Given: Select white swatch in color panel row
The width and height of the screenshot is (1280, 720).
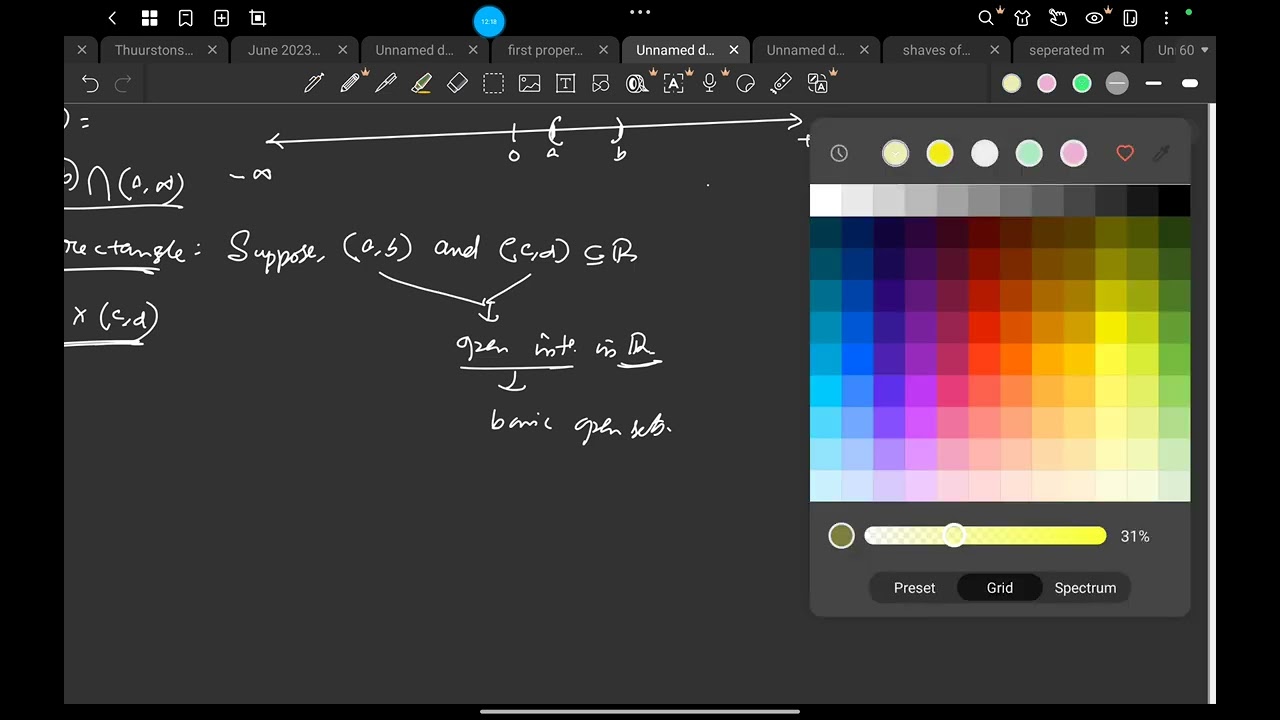Looking at the screenshot, I should coord(985,153).
